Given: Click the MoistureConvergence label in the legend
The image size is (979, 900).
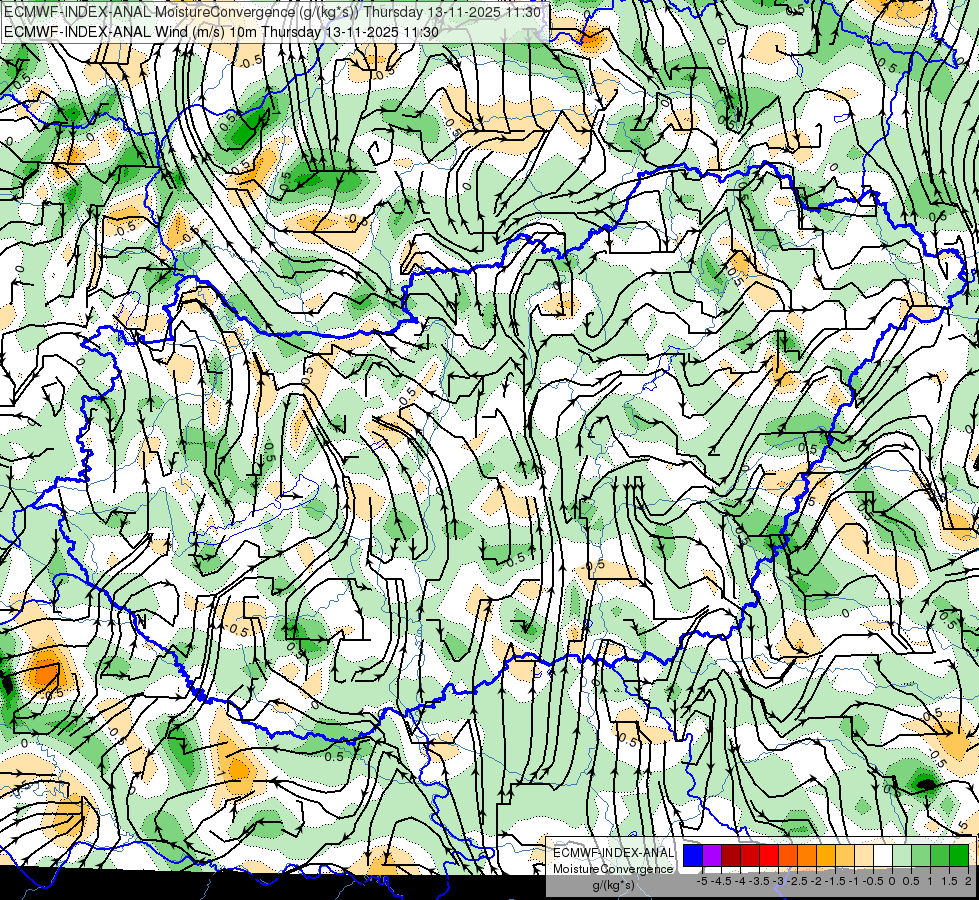Looking at the screenshot, I should [613, 869].
